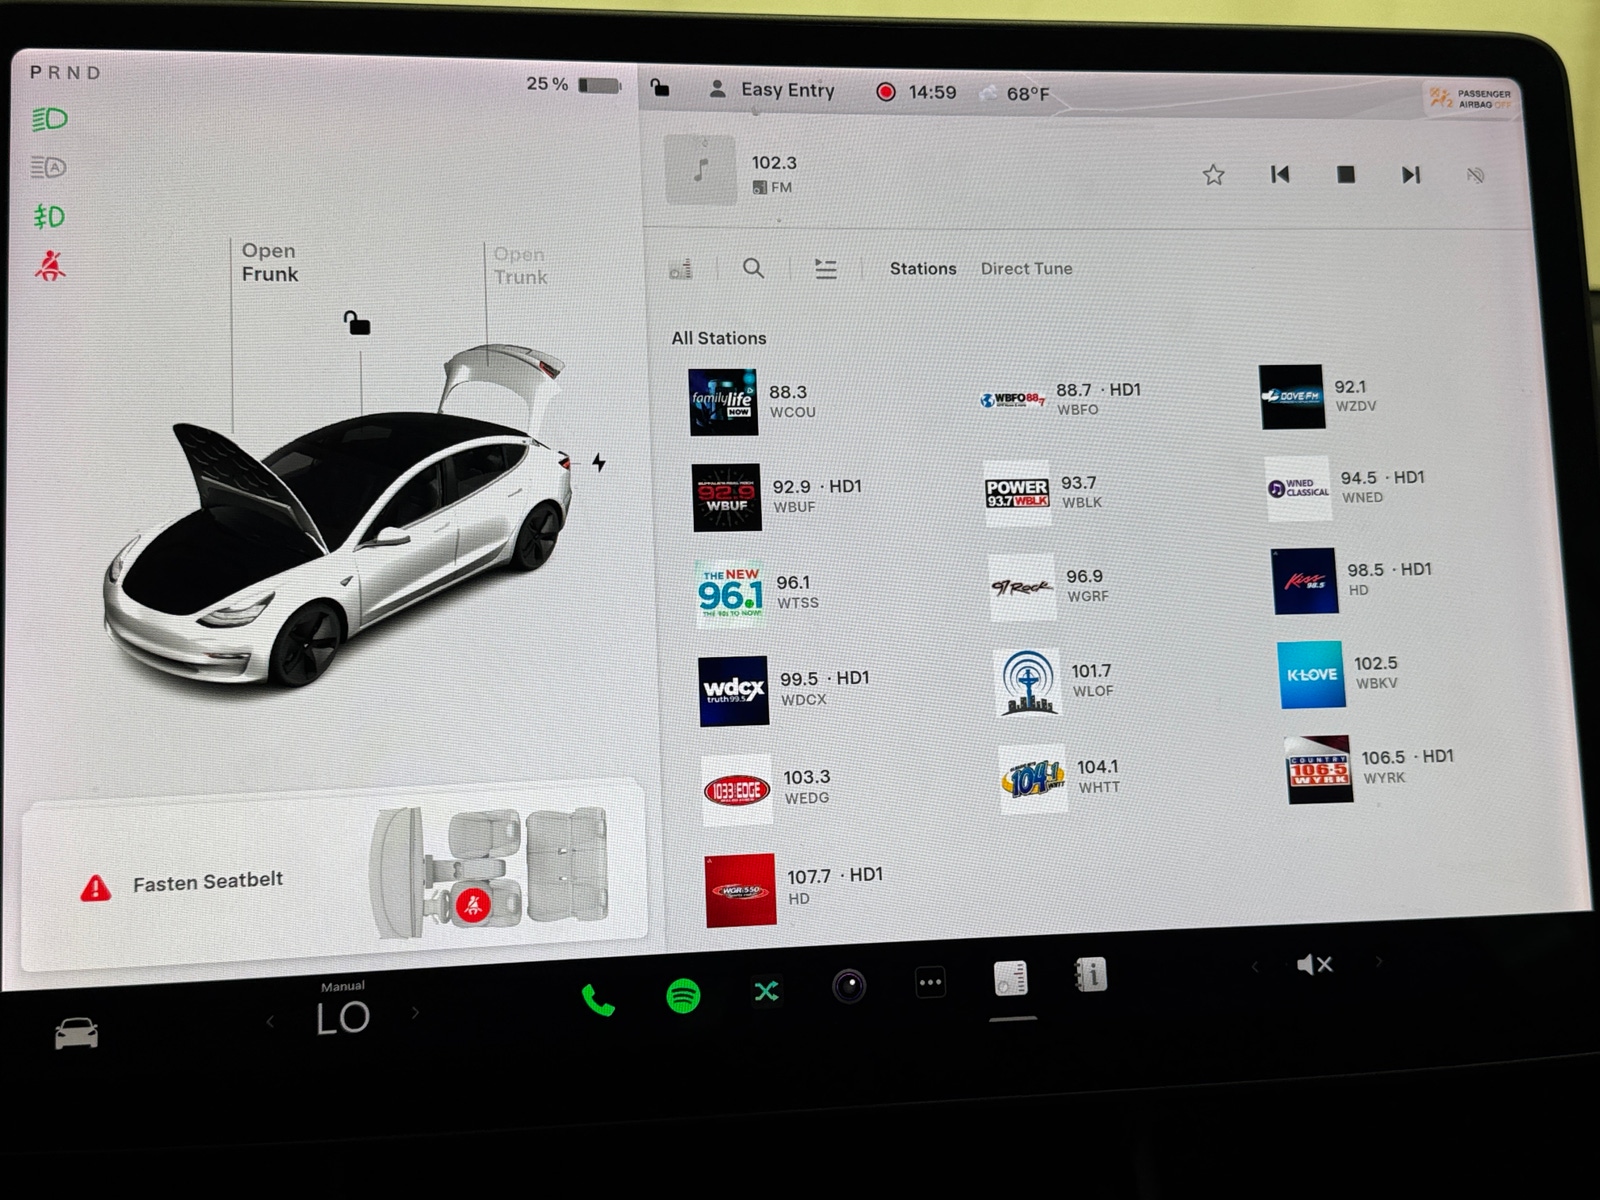
Task: Decrease fan speed with the left chevron
Action: point(268,1018)
